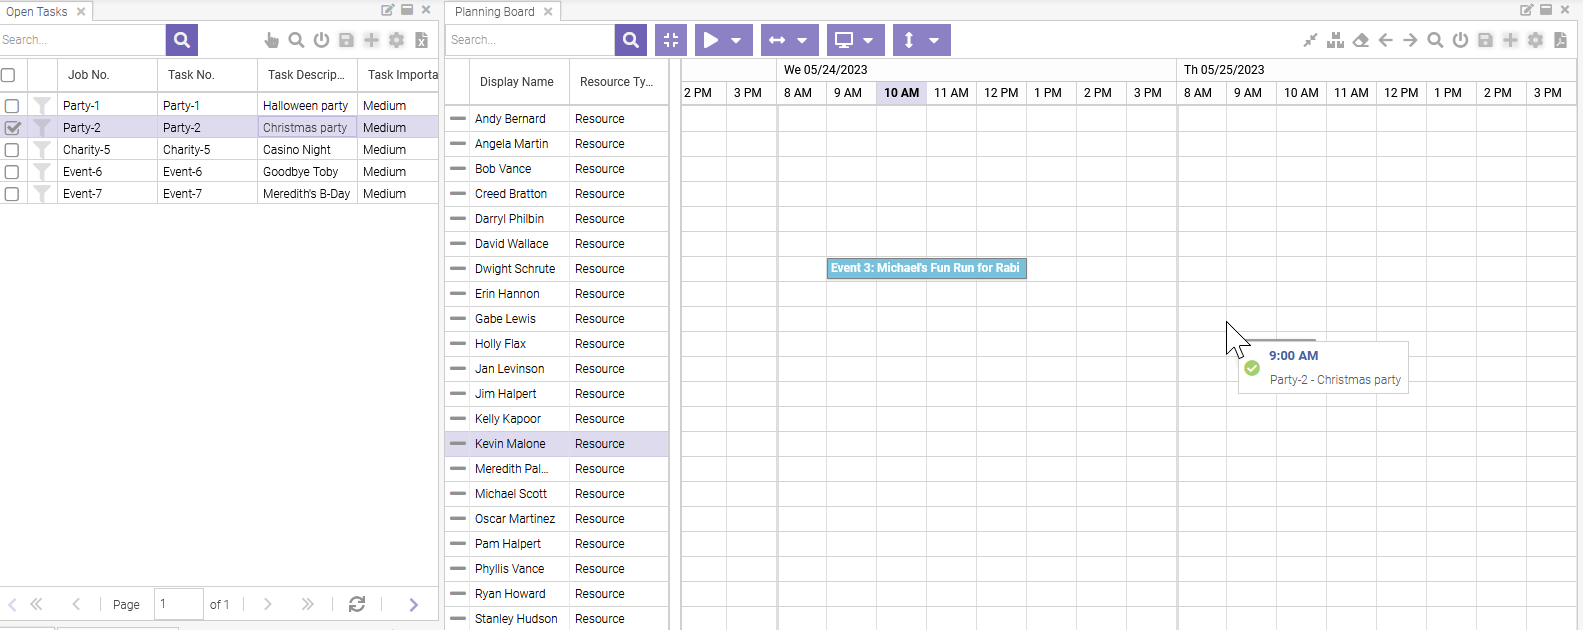The width and height of the screenshot is (1583, 630).
Task: Sort by the Display Name column header
Action: pyautogui.click(x=516, y=82)
